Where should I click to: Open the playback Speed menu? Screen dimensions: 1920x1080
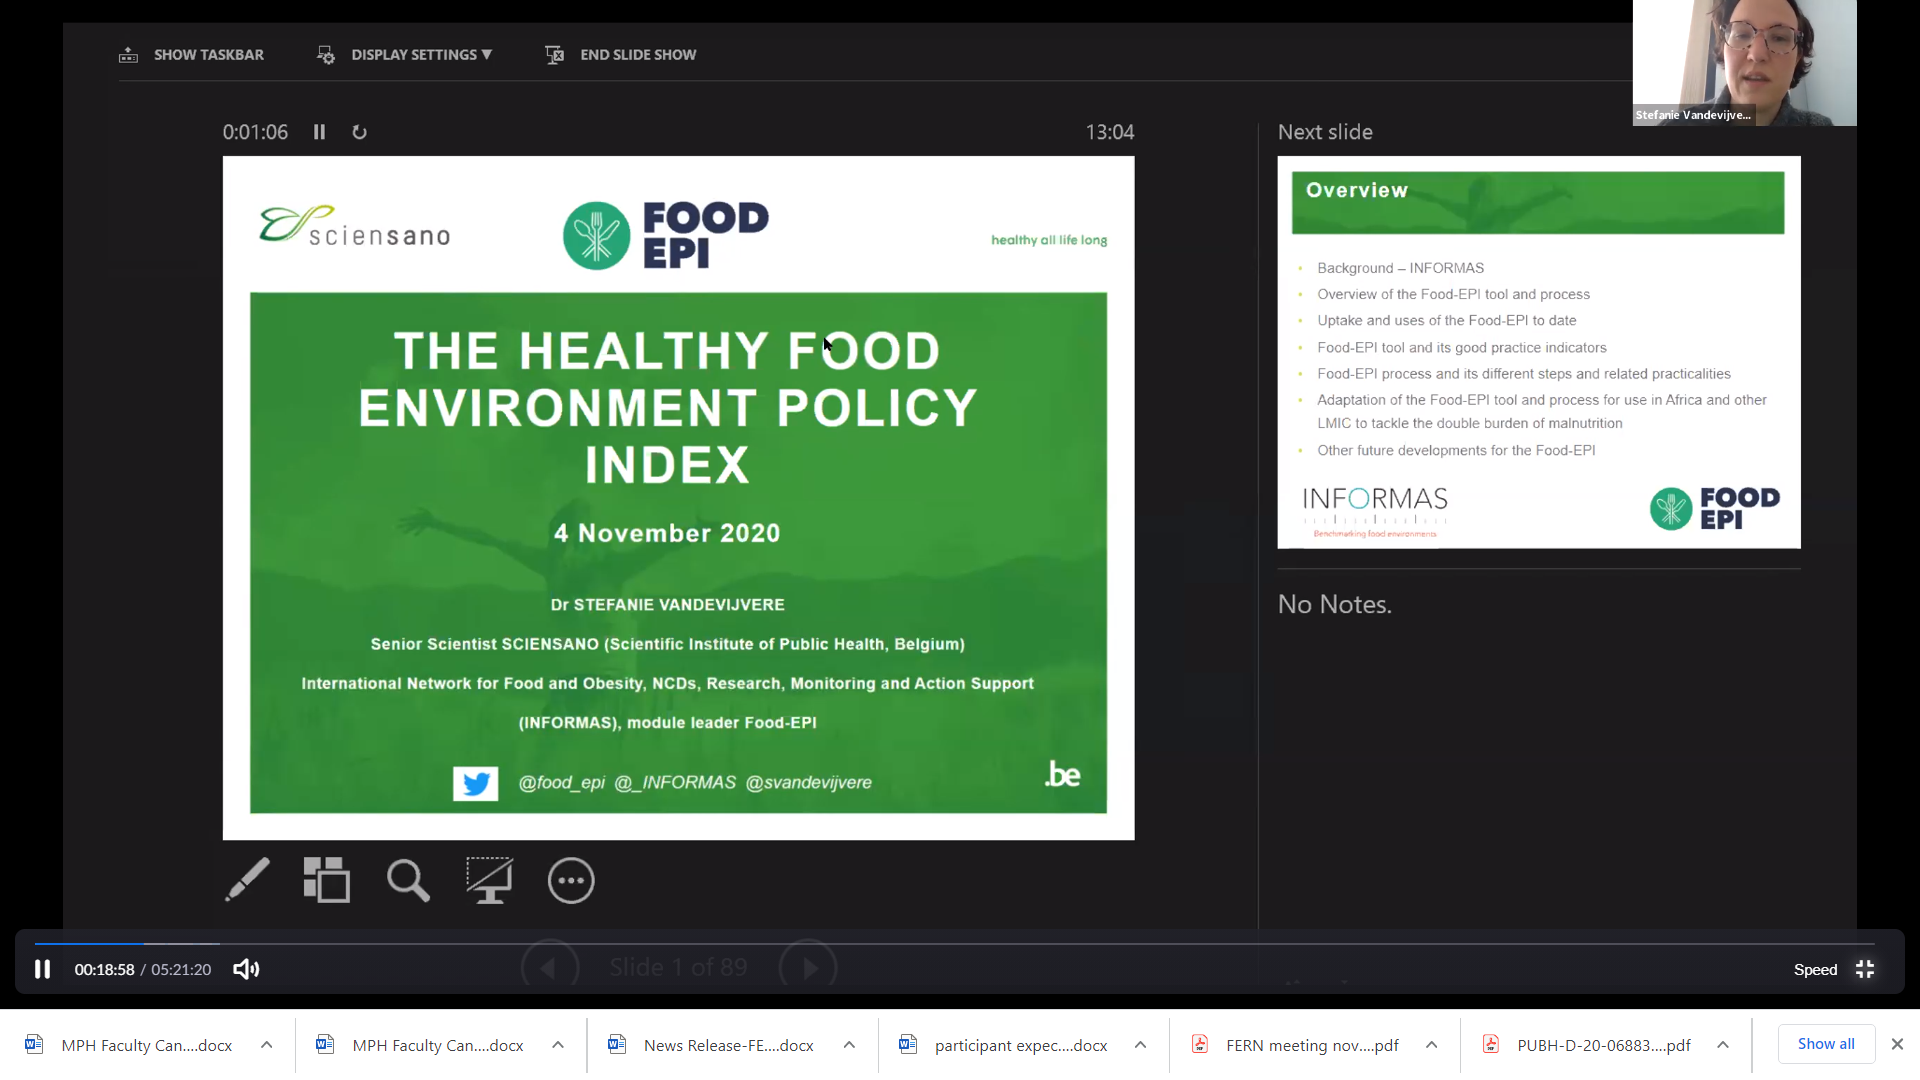pos(1815,969)
